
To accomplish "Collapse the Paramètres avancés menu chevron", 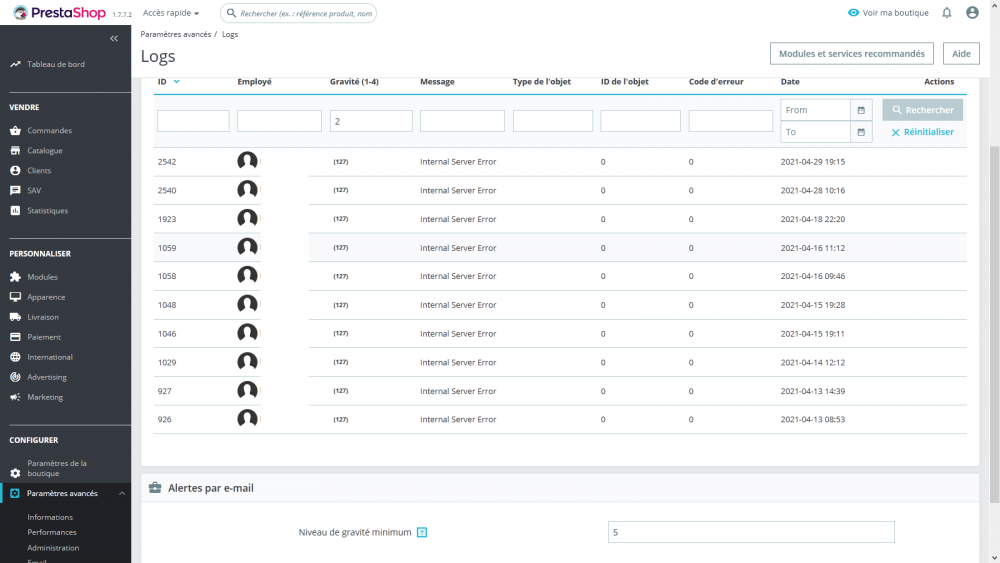I will pyautogui.click(x=122, y=494).
